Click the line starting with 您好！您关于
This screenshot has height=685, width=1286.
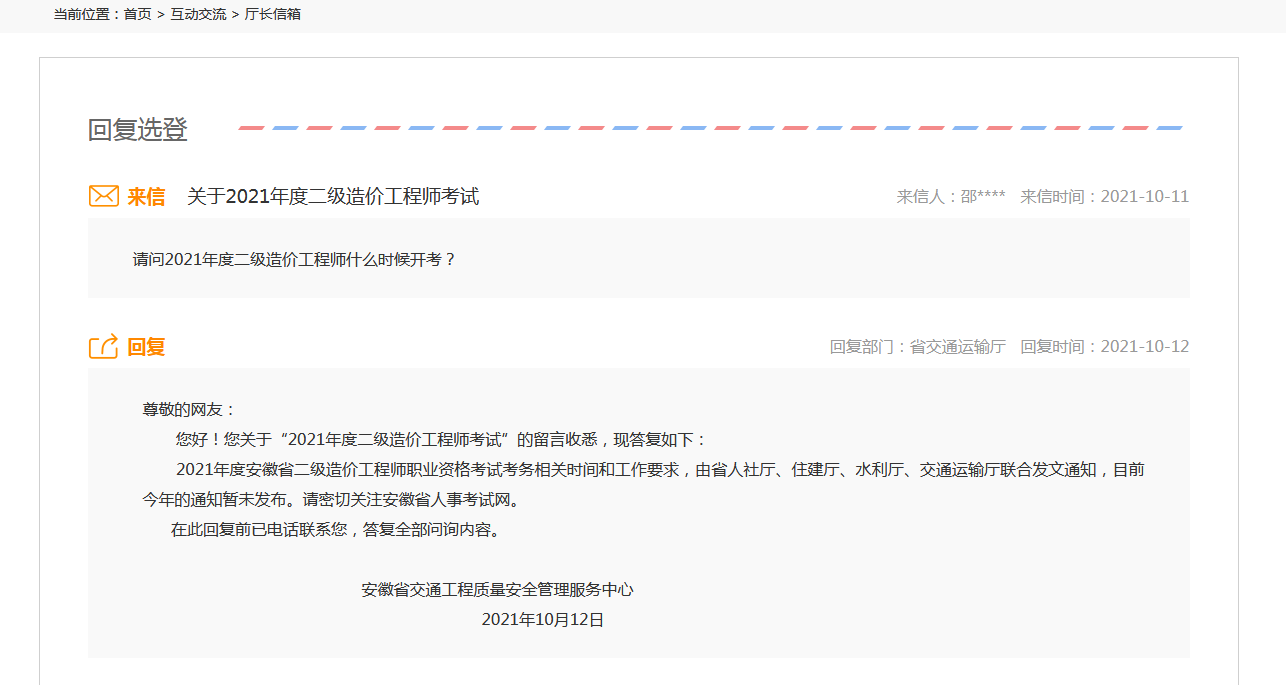click(441, 439)
